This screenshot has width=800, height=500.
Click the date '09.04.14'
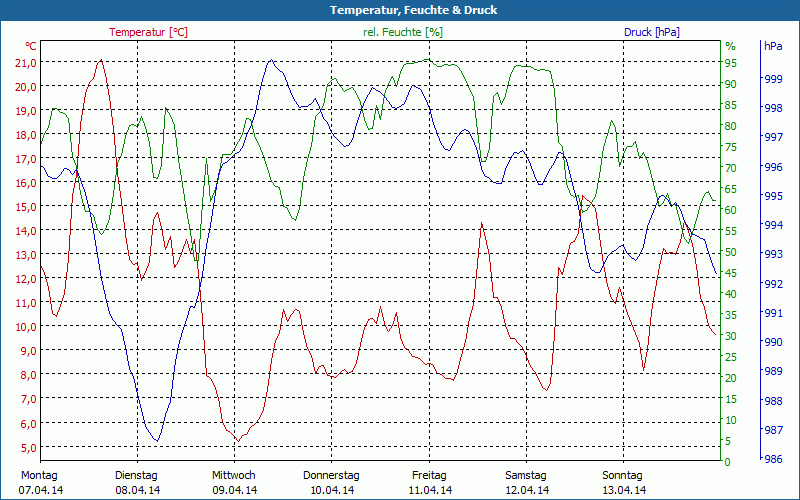point(235,490)
